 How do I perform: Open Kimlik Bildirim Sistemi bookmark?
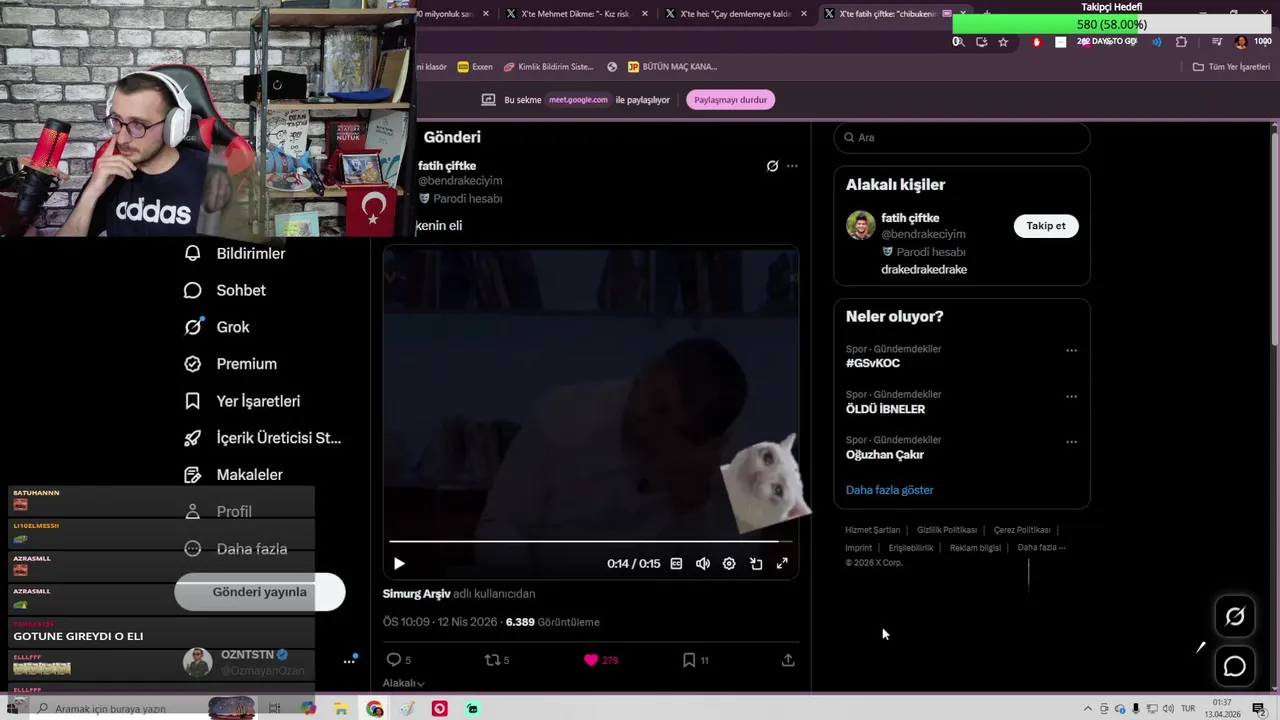549,67
